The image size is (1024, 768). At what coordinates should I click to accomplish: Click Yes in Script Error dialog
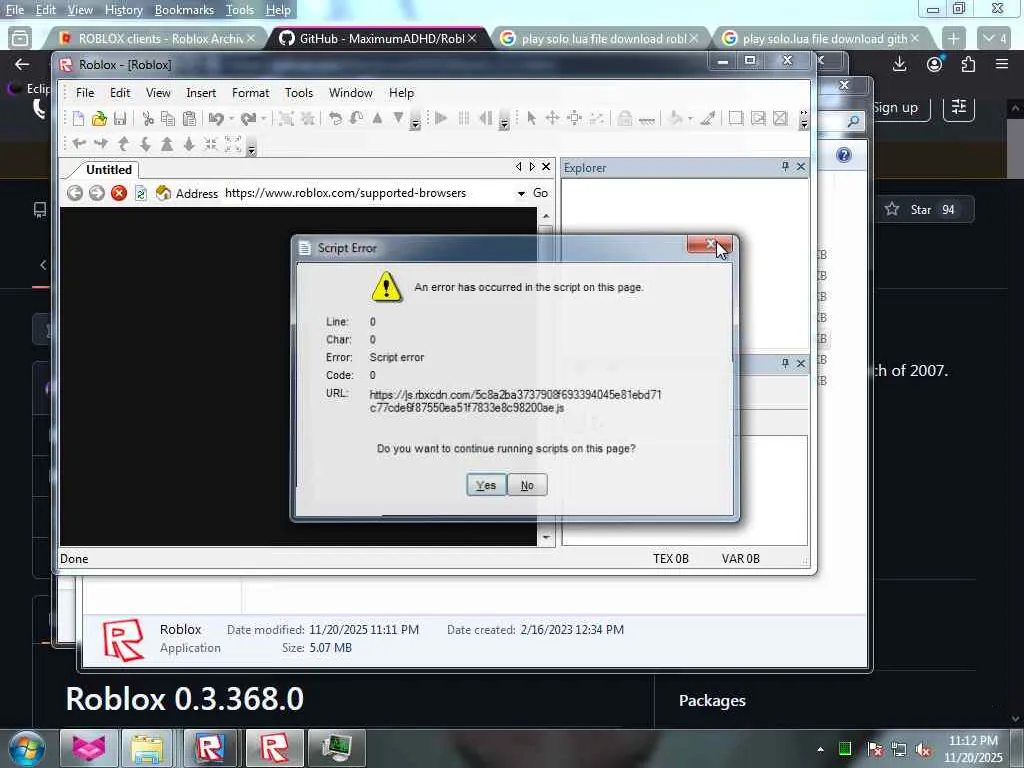(x=486, y=485)
